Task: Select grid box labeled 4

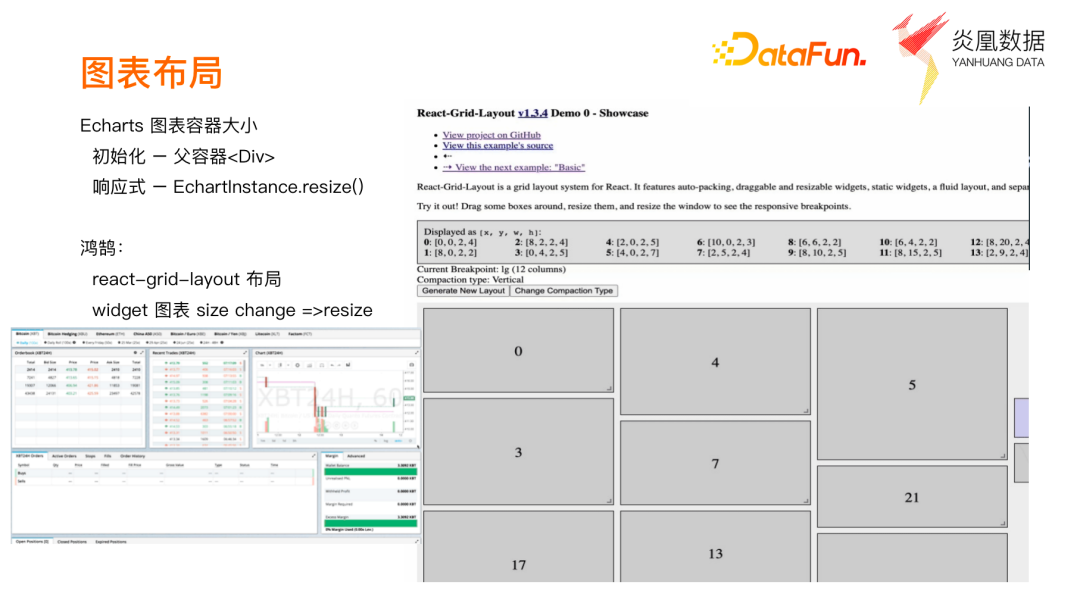Action: point(715,362)
